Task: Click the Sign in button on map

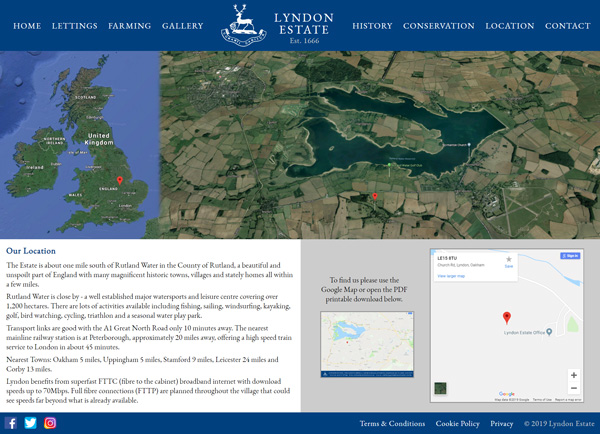Action: 570,256
